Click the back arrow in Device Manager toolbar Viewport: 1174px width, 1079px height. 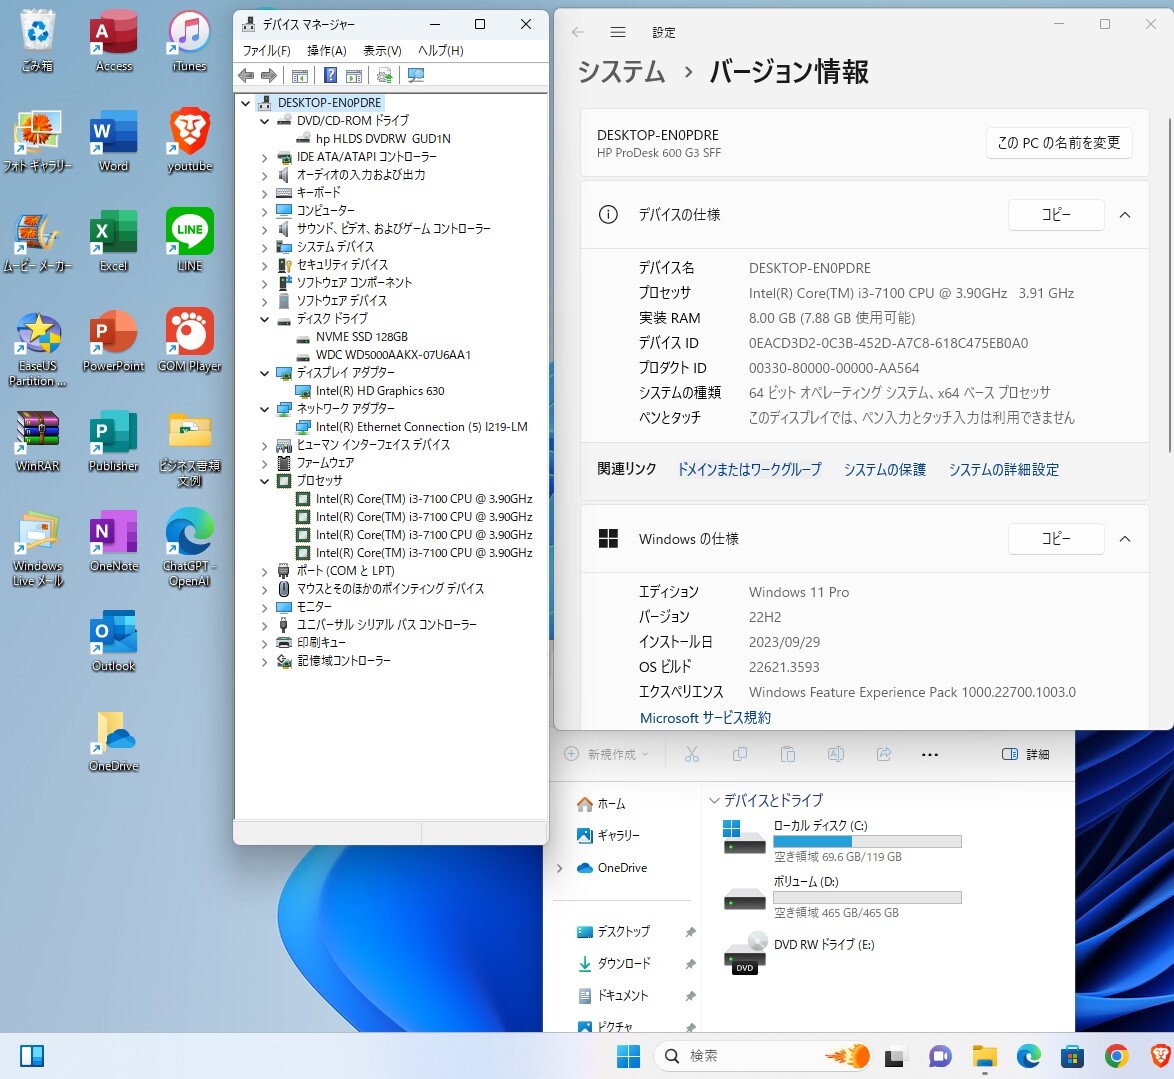pyautogui.click(x=246, y=76)
